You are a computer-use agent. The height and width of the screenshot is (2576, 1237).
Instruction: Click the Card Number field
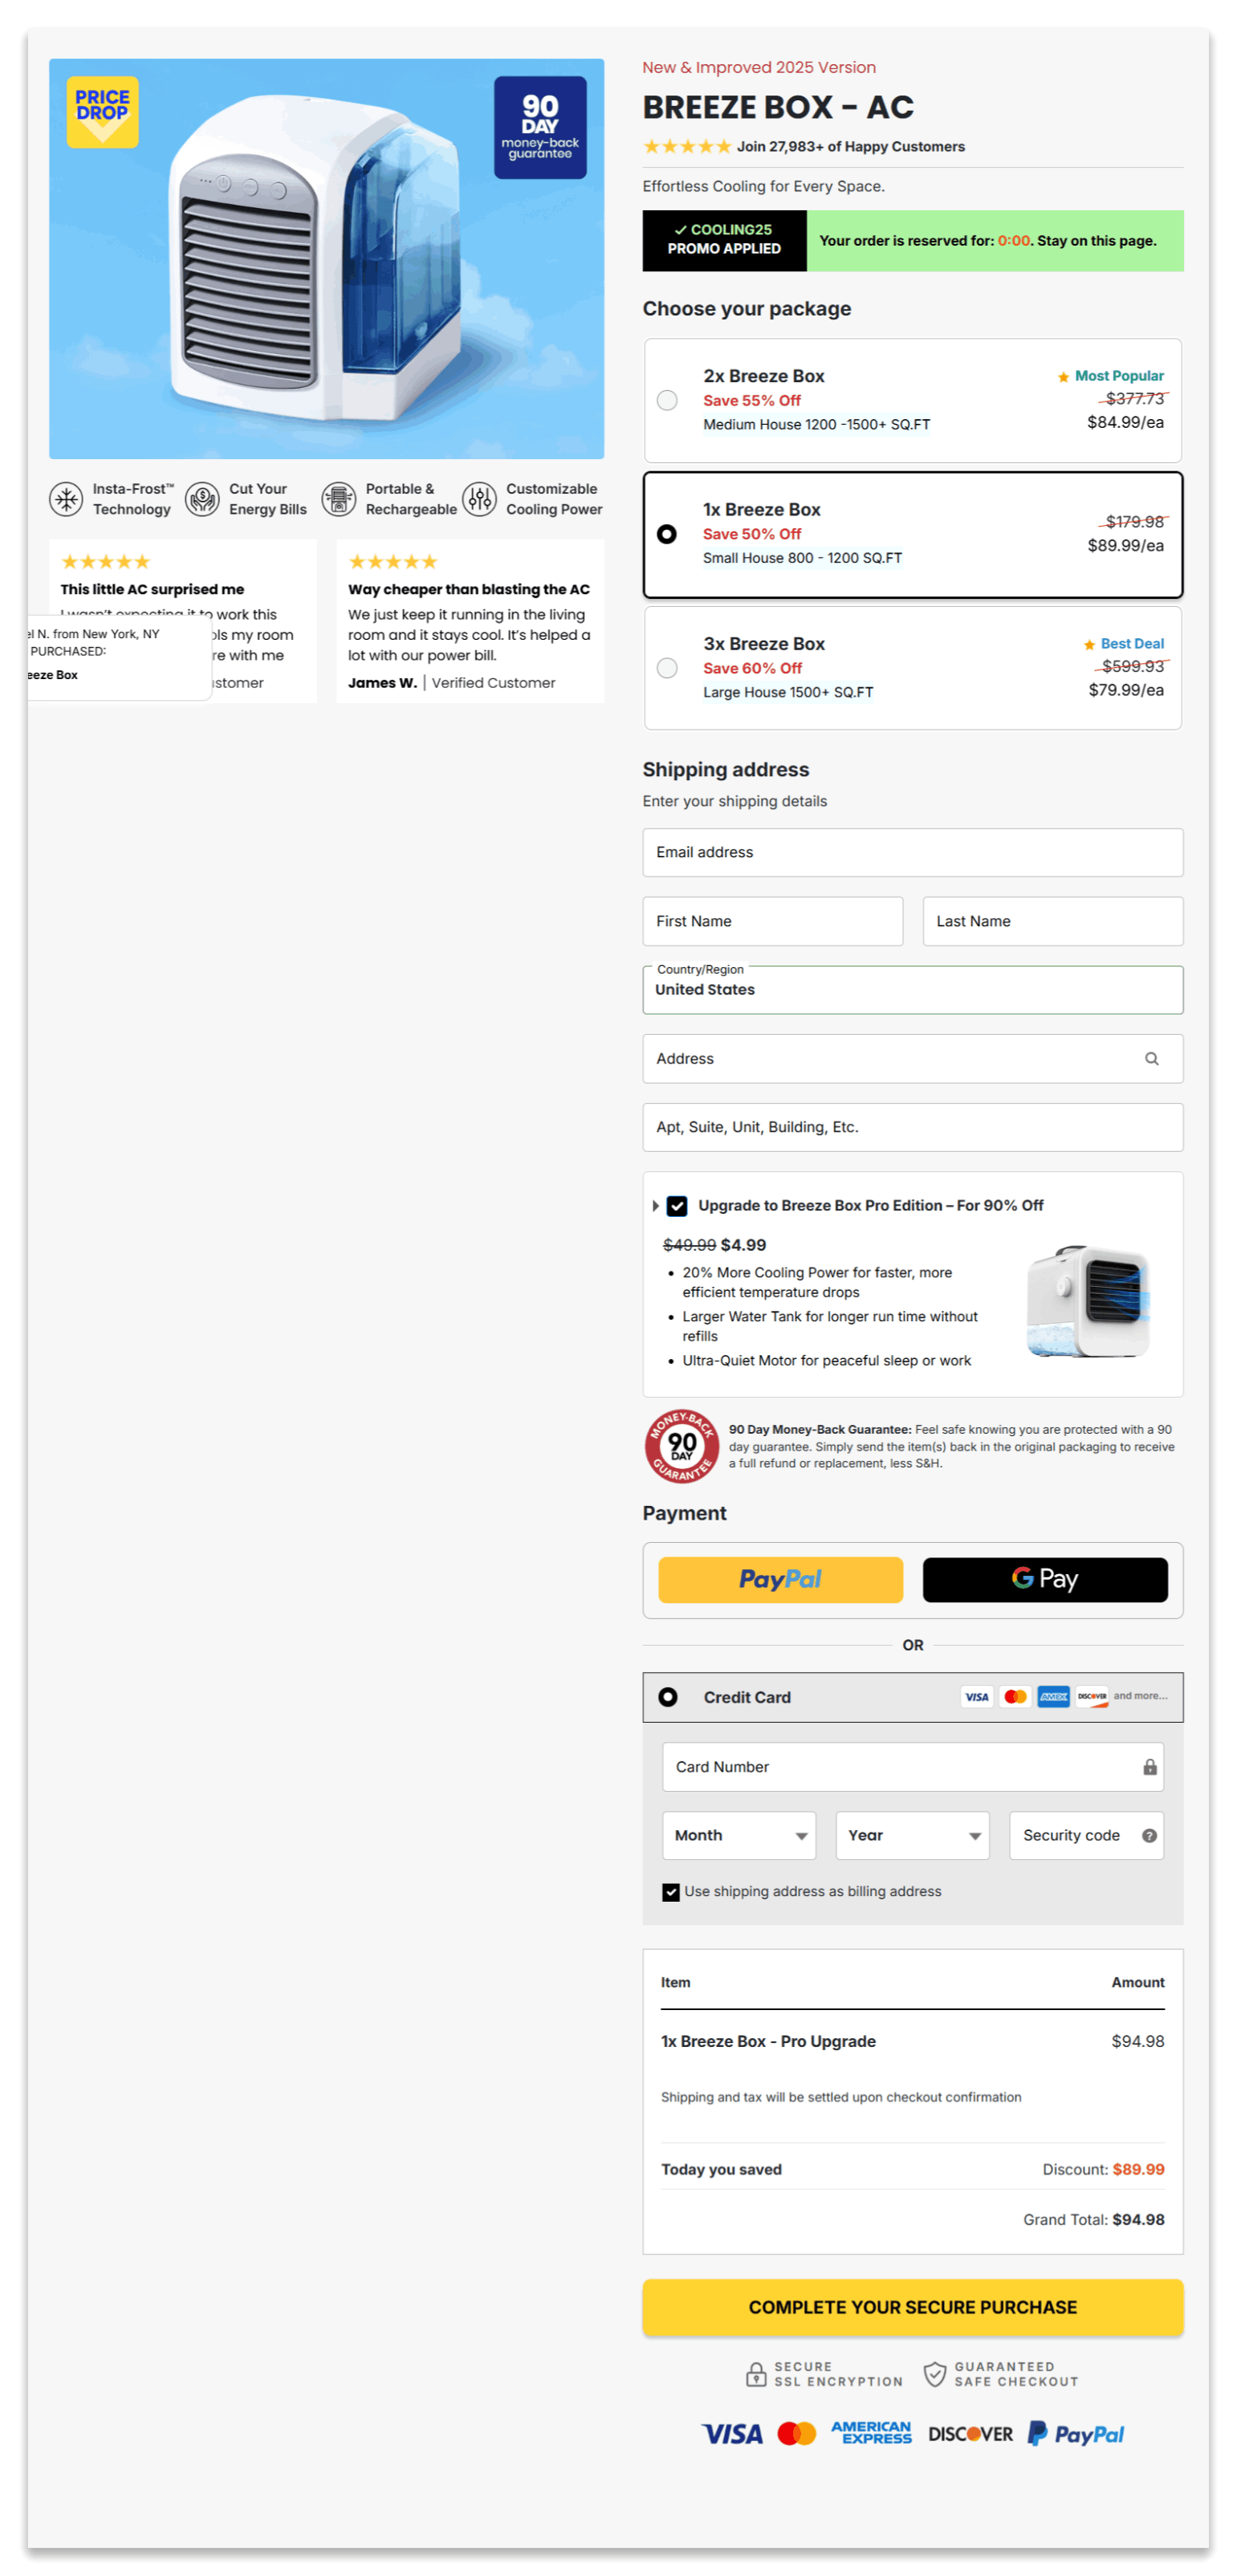[912, 1767]
